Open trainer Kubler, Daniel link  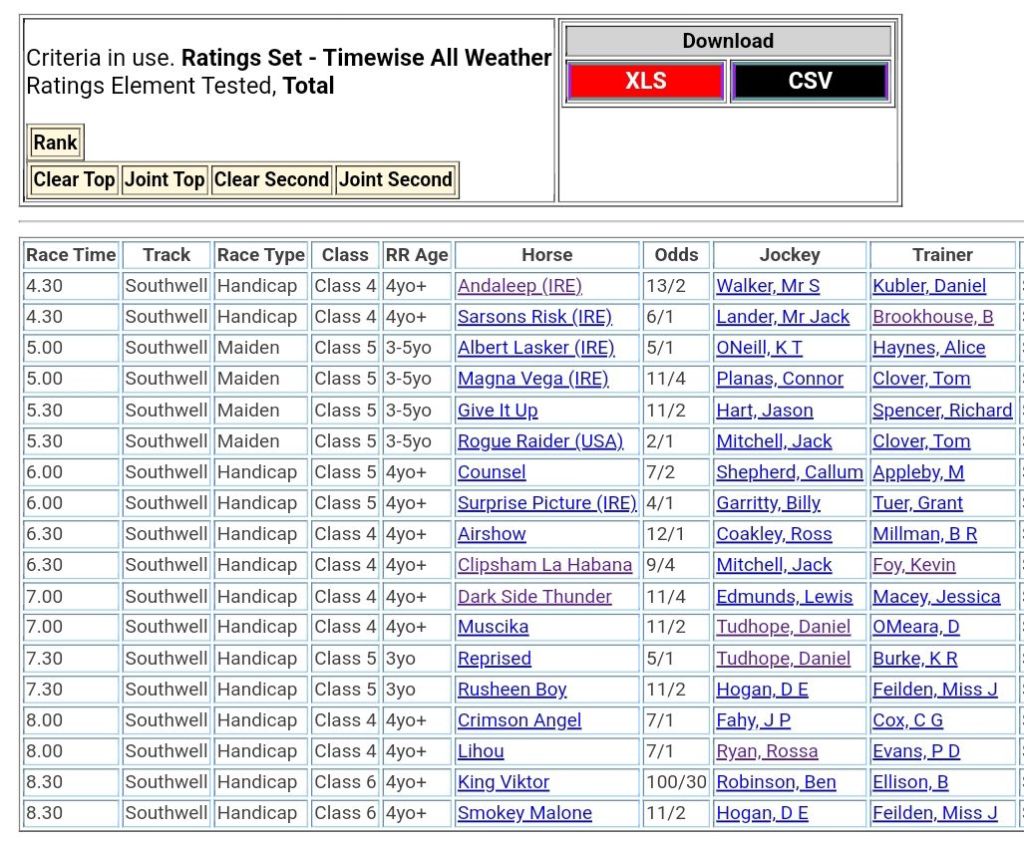click(929, 286)
